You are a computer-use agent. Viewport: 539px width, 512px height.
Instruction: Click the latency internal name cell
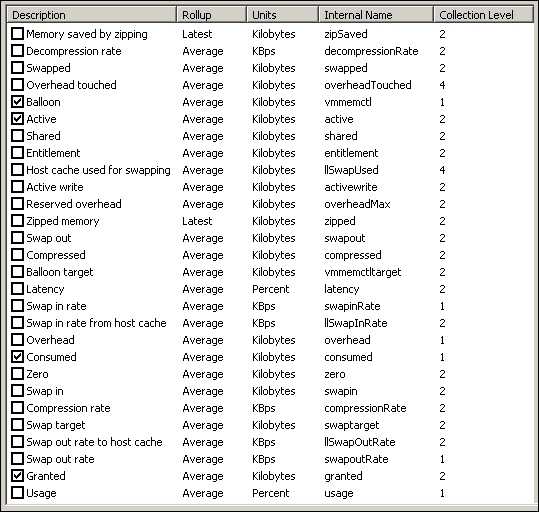pyautogui.click(x=342, y=290)
